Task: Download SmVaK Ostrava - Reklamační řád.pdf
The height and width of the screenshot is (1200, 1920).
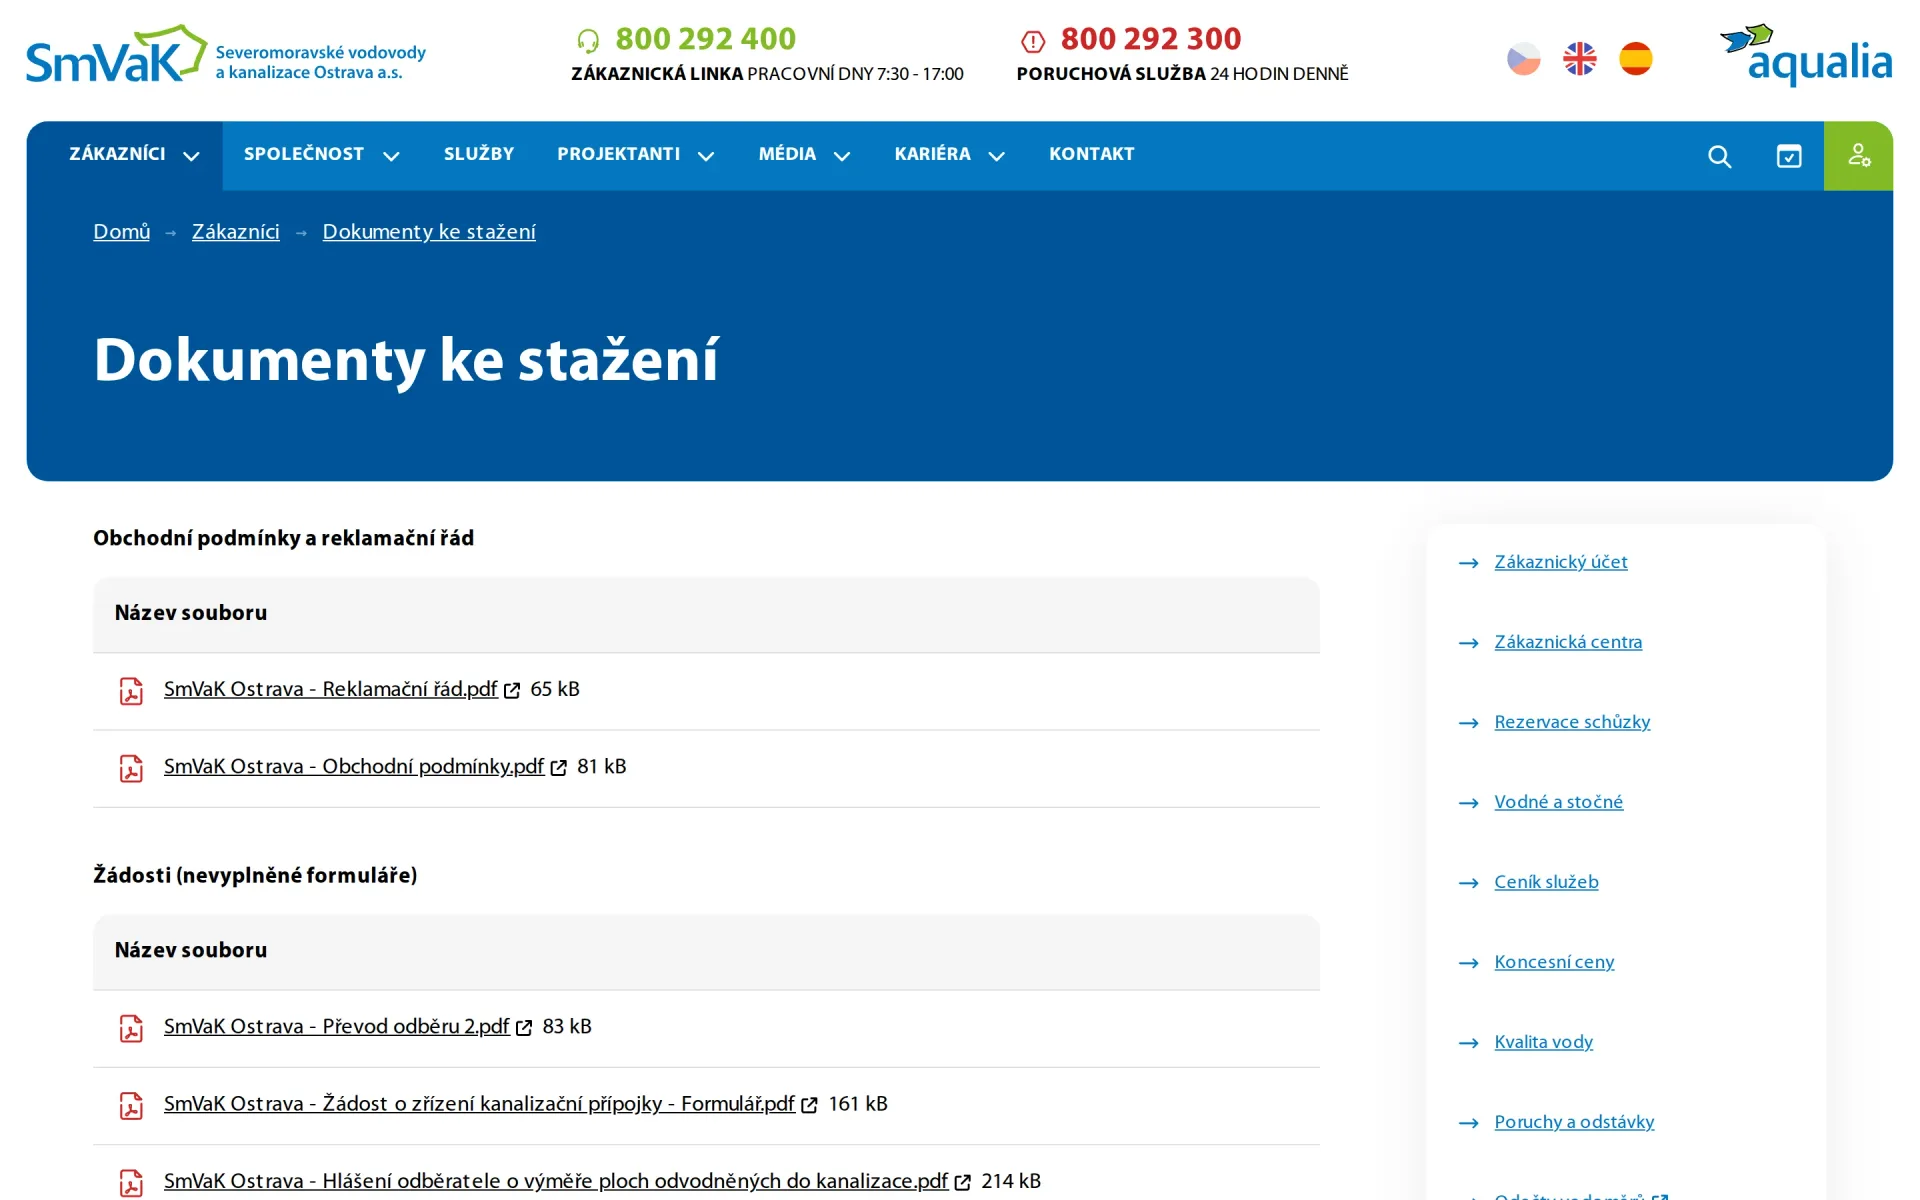Action: pyautogui.click(x=331, y=689)
